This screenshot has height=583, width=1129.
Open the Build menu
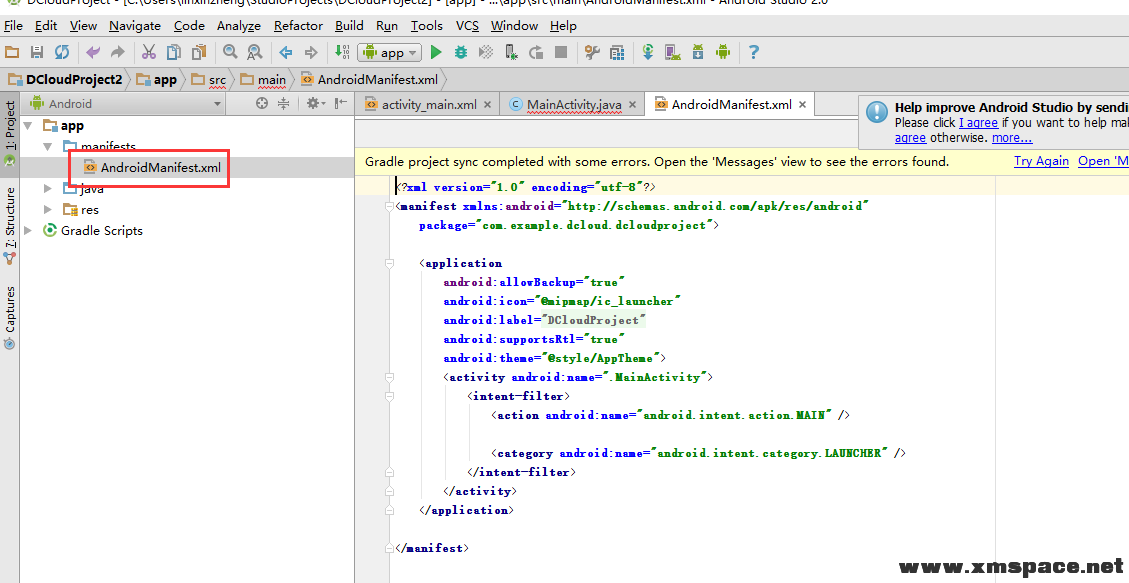(x=349, y=26)
